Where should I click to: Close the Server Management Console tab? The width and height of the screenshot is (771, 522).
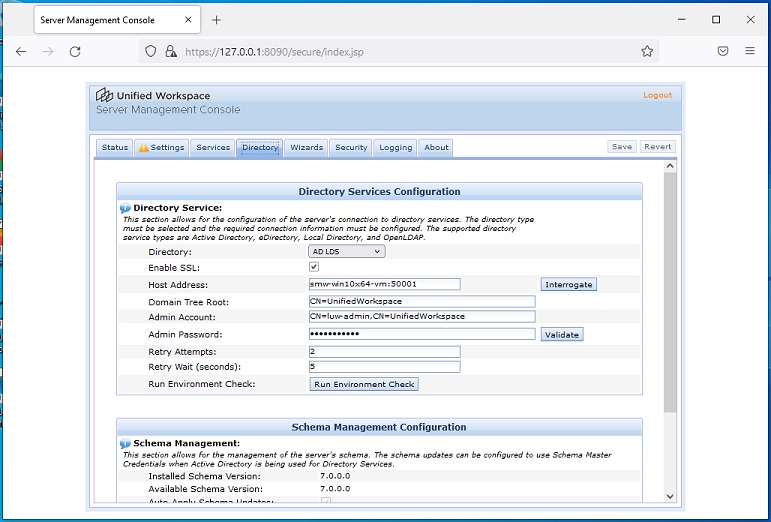pyautogui.click(x=188, y=20)
